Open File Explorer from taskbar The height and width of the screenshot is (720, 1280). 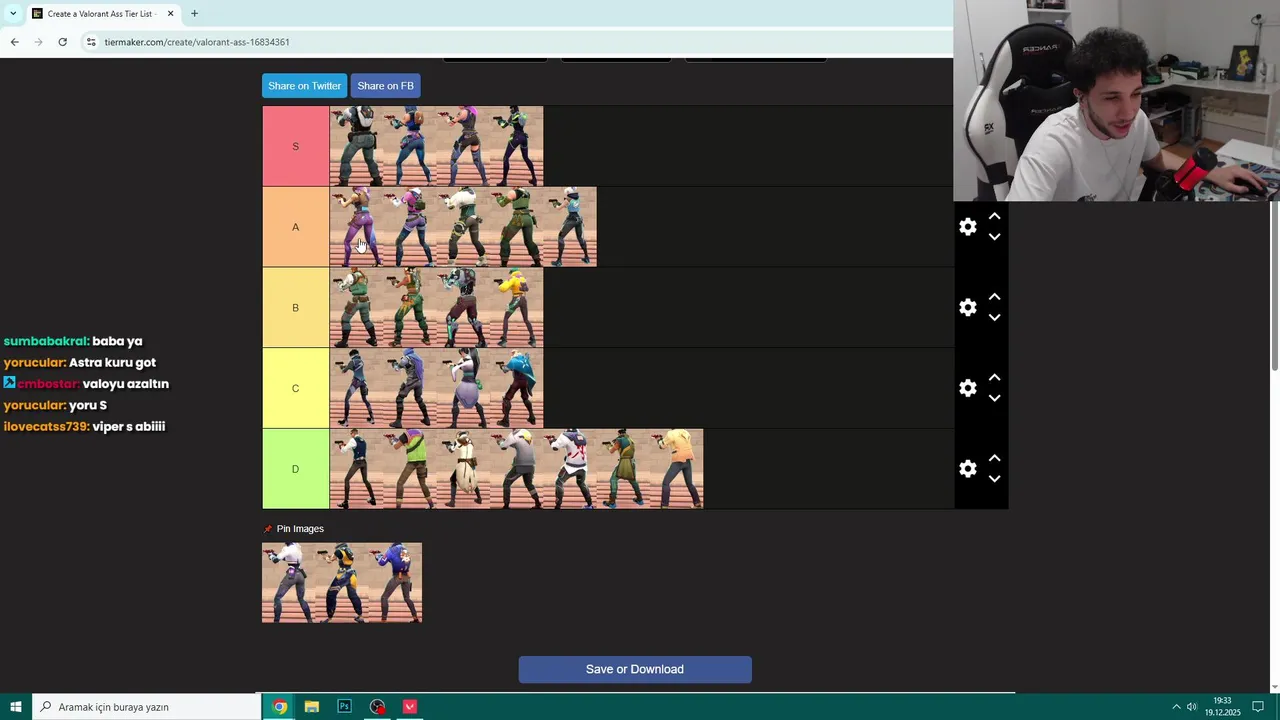click(x=312, y=707)
